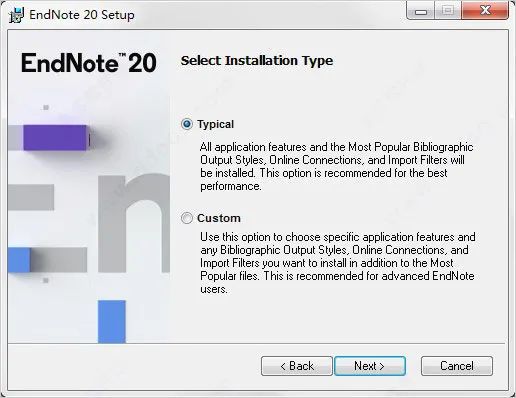Click the large gray letter n graphic
Viewport: 516px width, 398px height.
[x=134, y=223]
